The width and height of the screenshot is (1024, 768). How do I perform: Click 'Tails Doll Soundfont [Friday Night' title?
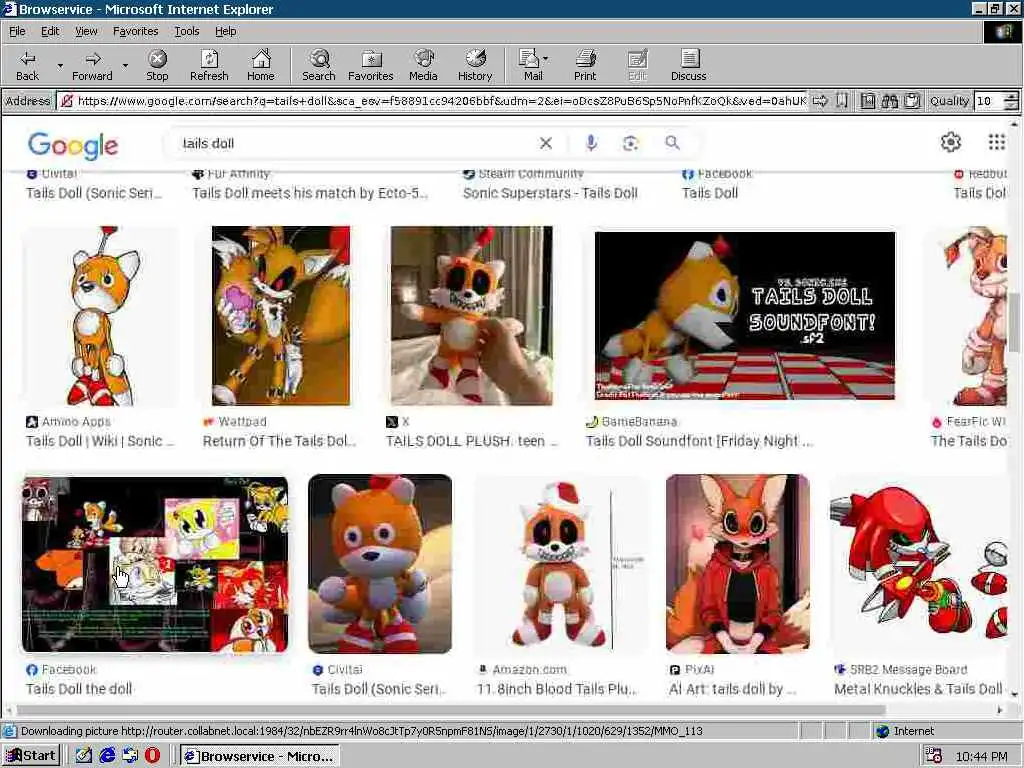coord(692,441)
